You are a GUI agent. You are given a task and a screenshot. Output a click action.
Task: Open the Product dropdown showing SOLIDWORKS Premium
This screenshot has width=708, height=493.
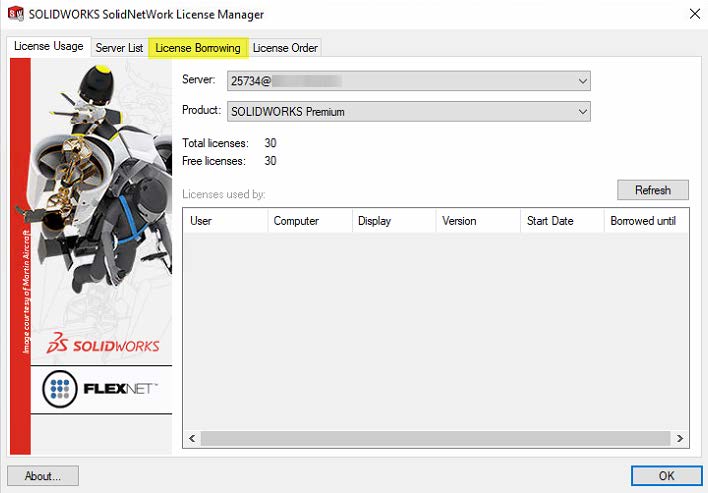409,112
